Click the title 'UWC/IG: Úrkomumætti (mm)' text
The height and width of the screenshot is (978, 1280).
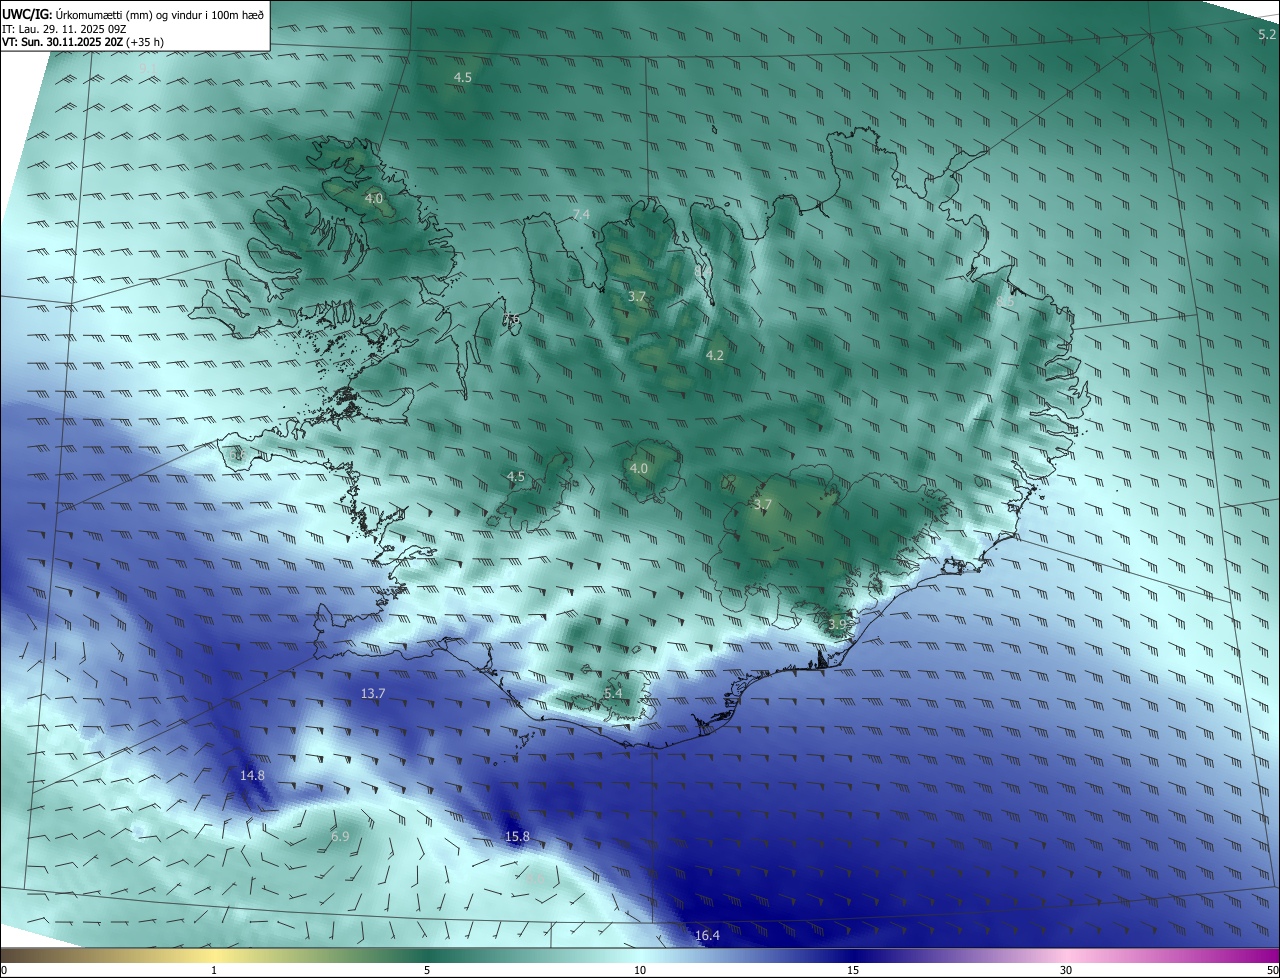click(75, 14)
